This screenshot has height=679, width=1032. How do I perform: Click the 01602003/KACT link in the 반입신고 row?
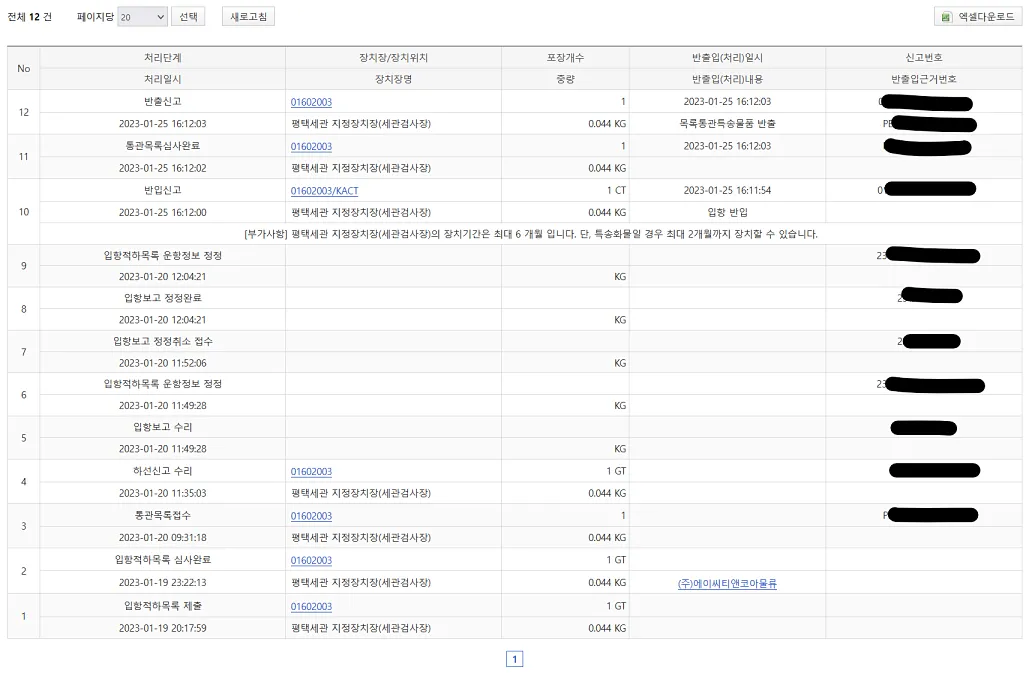tap(321, 190)
